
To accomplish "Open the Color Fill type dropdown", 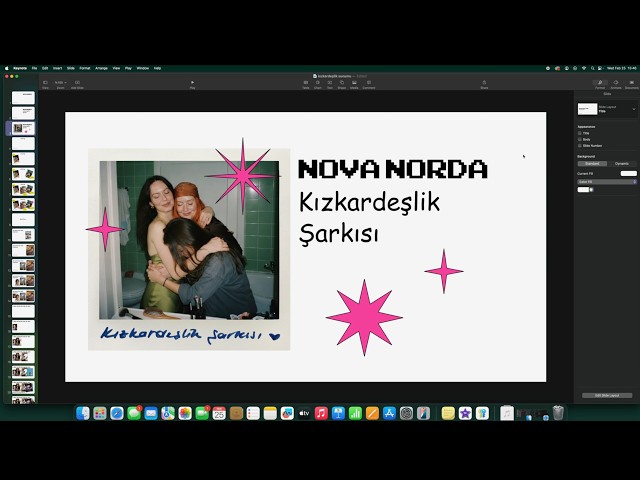I will (x=607, y=182).
